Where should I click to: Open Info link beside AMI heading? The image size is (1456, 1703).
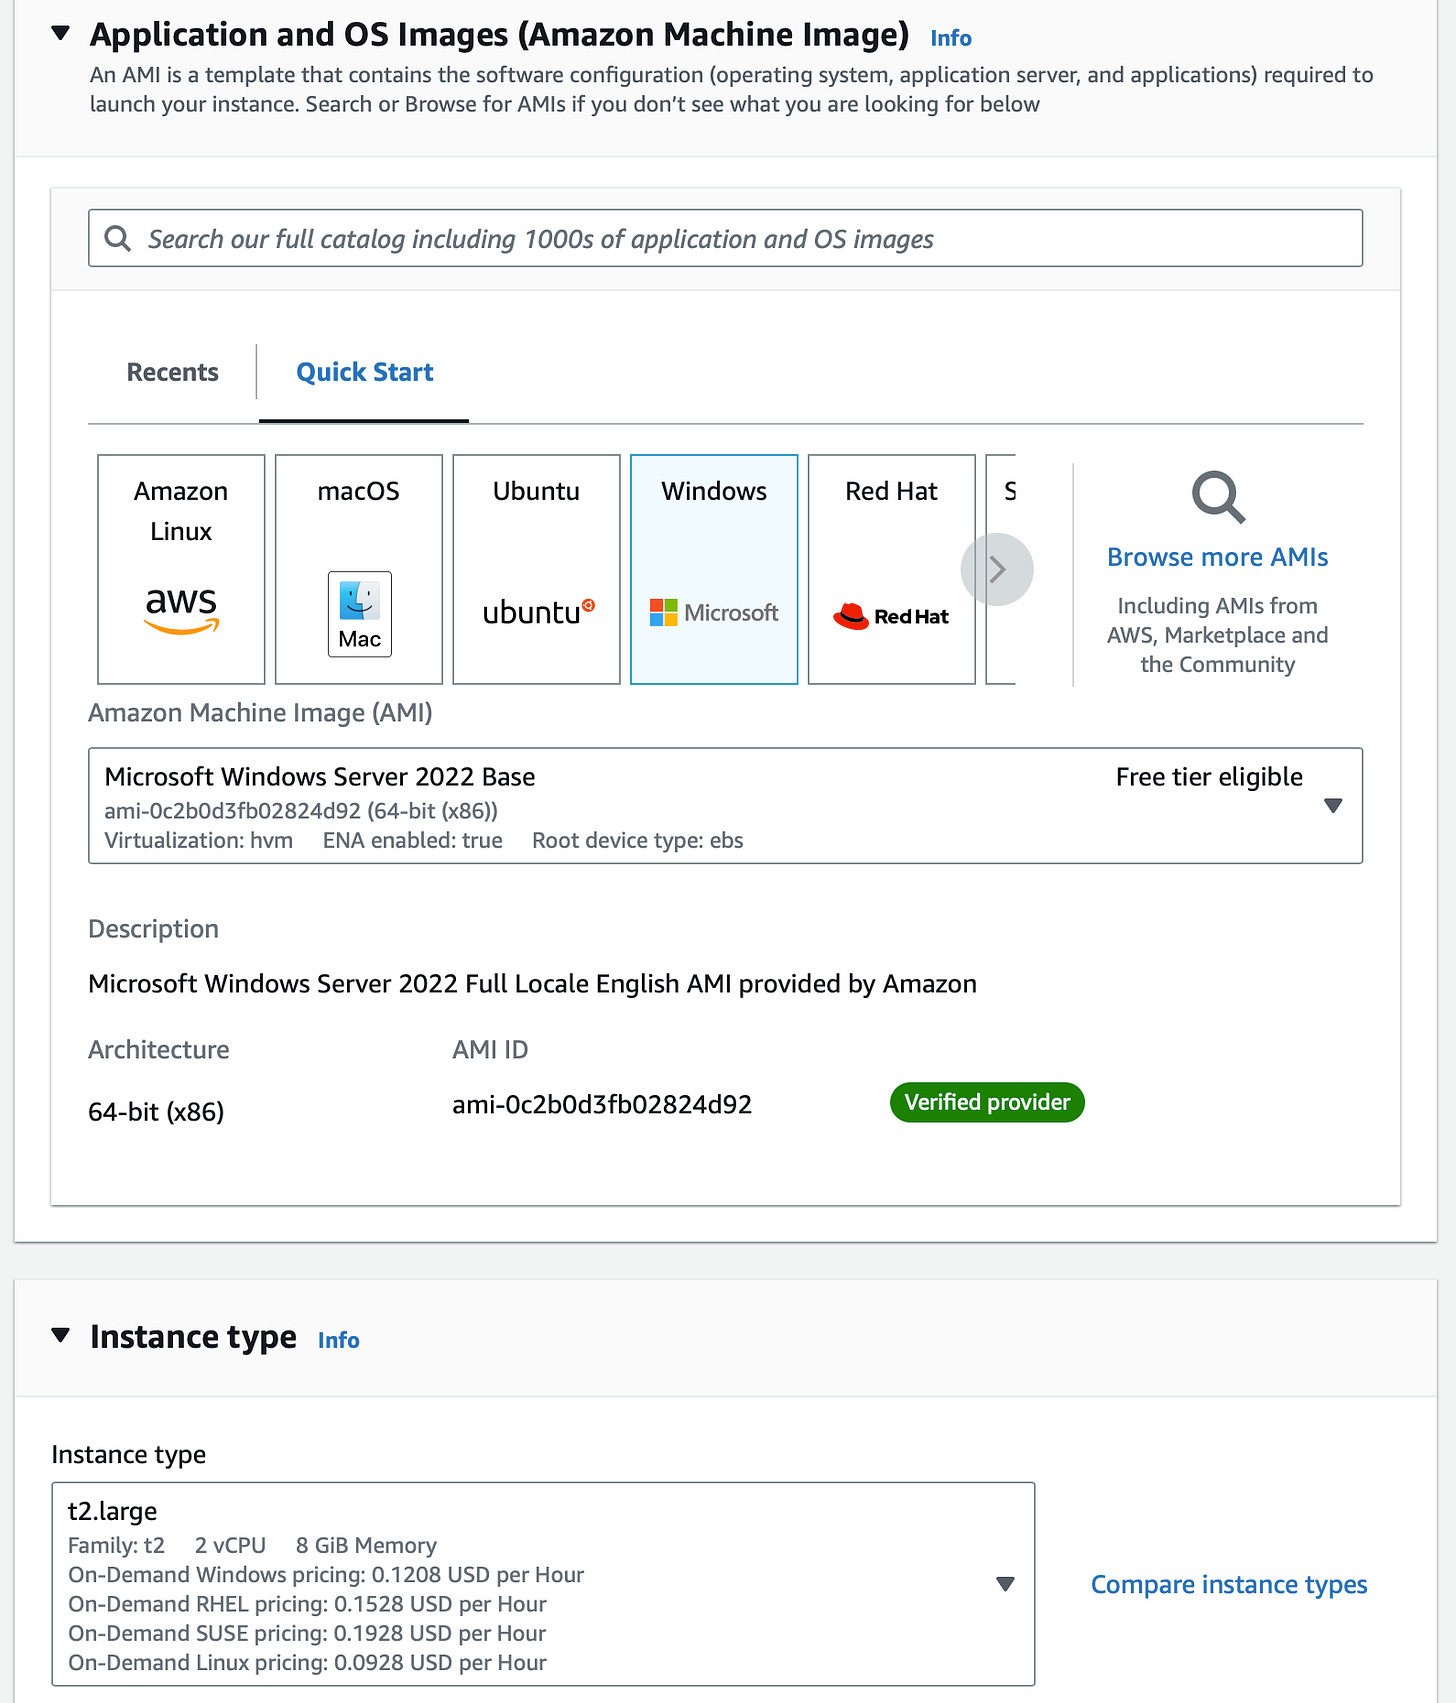[x=950, y=38]
